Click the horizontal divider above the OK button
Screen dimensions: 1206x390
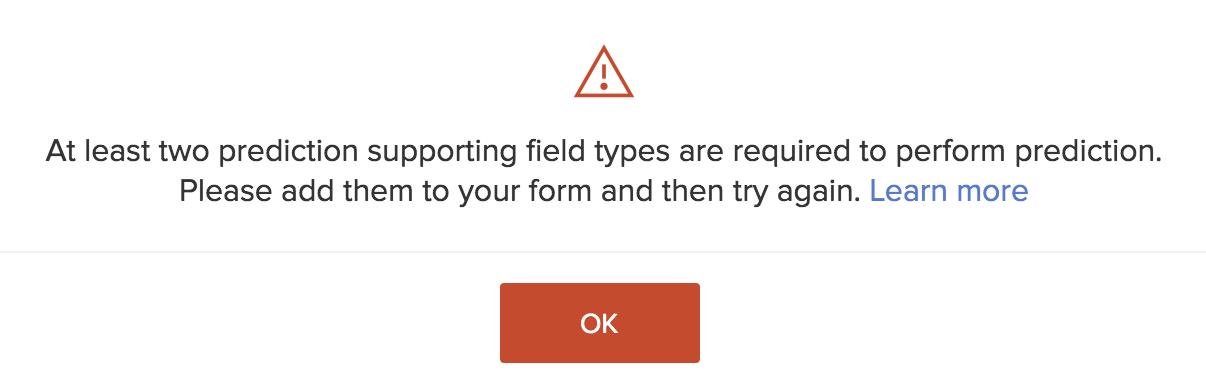pyautogui.click(x=603, y=251)
